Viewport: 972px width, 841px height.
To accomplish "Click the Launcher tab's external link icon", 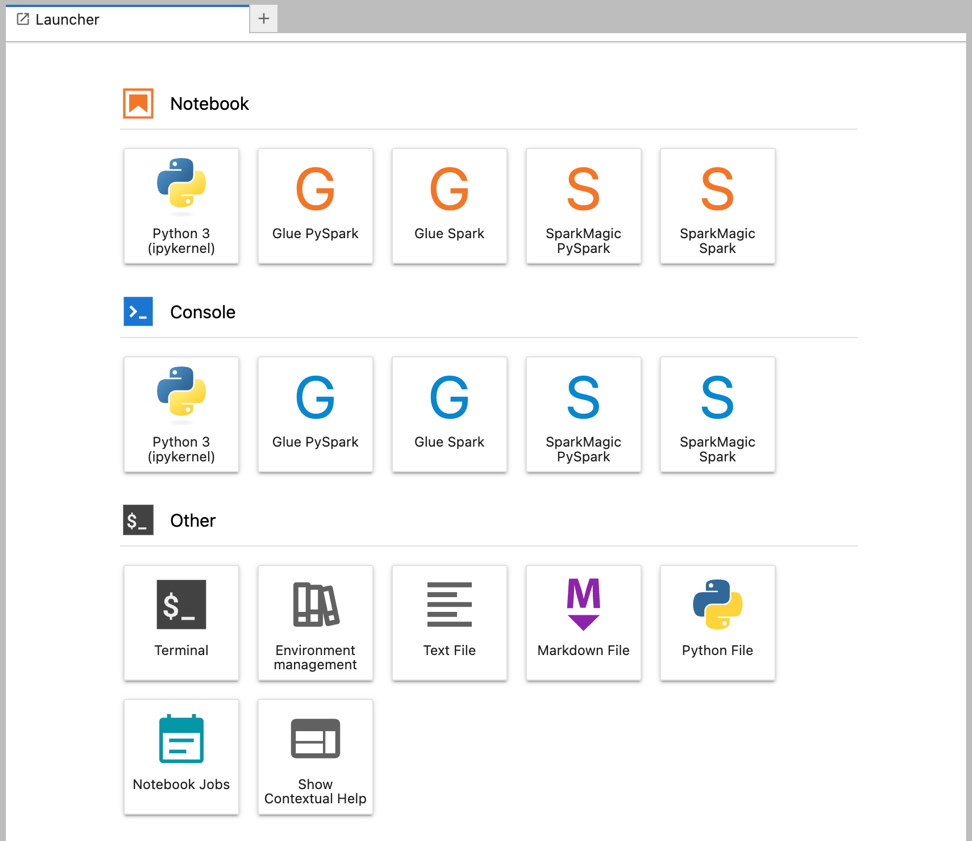I will pos(23,19).
